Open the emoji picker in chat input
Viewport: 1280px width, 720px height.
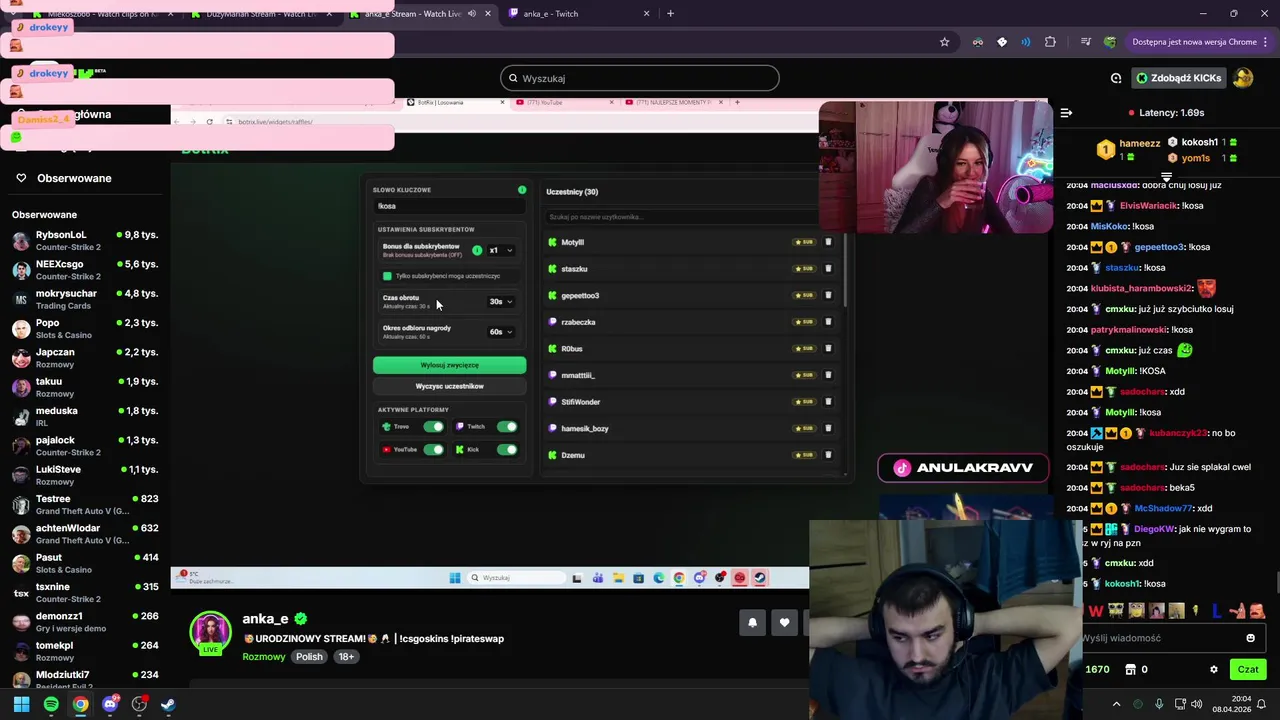pyautogui.click(x=1250, y=638)
